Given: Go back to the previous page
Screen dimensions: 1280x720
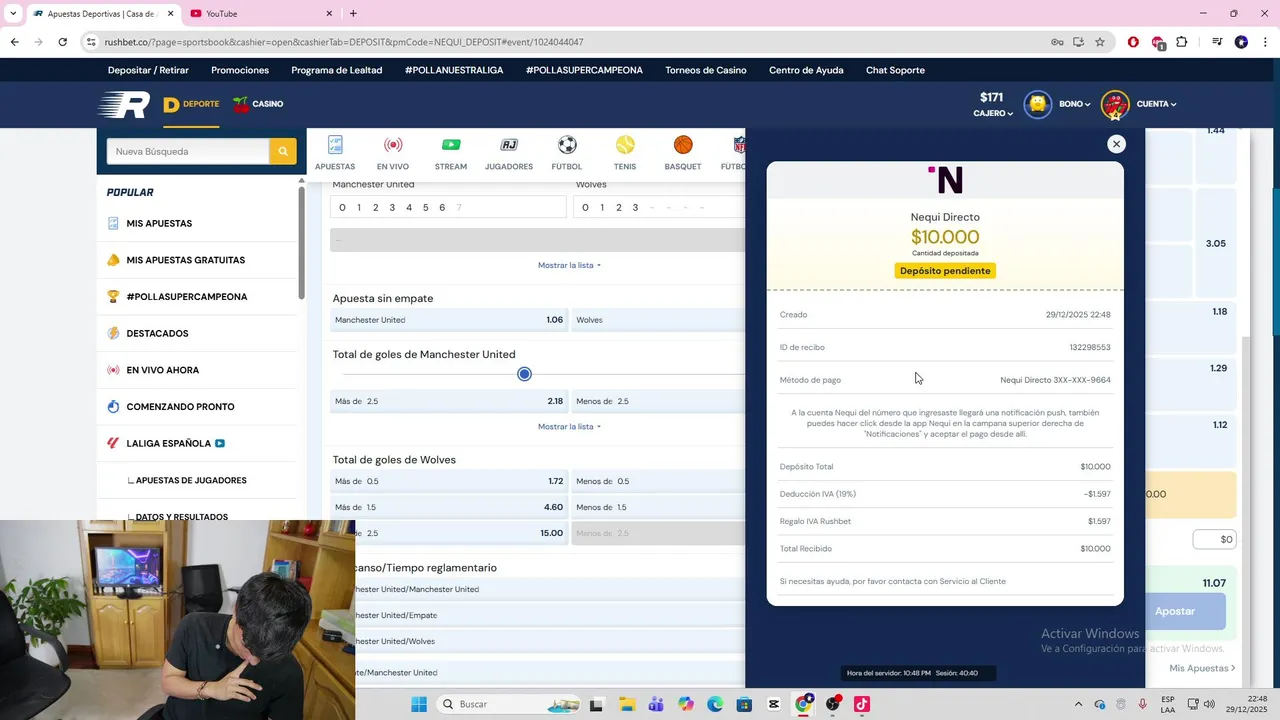Looking at the screenshot, I should coord(15,42).
